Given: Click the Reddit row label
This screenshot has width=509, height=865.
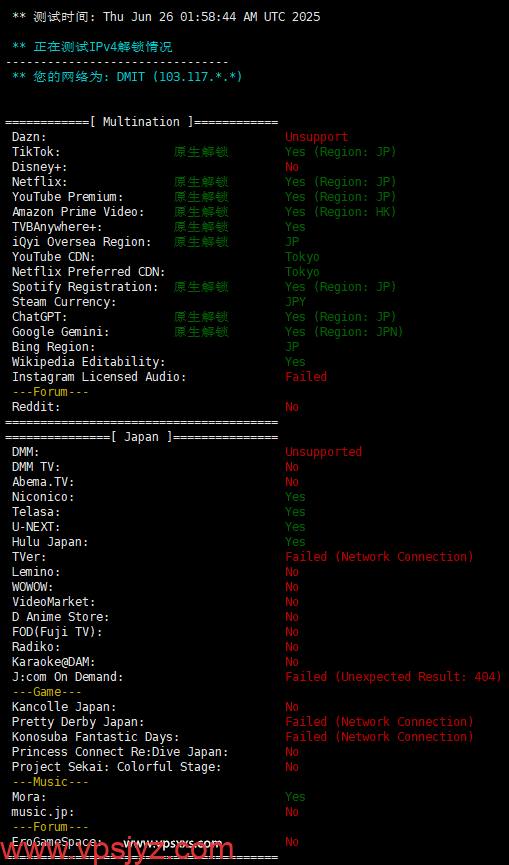Looking at the screenshot, I should 36,407.
